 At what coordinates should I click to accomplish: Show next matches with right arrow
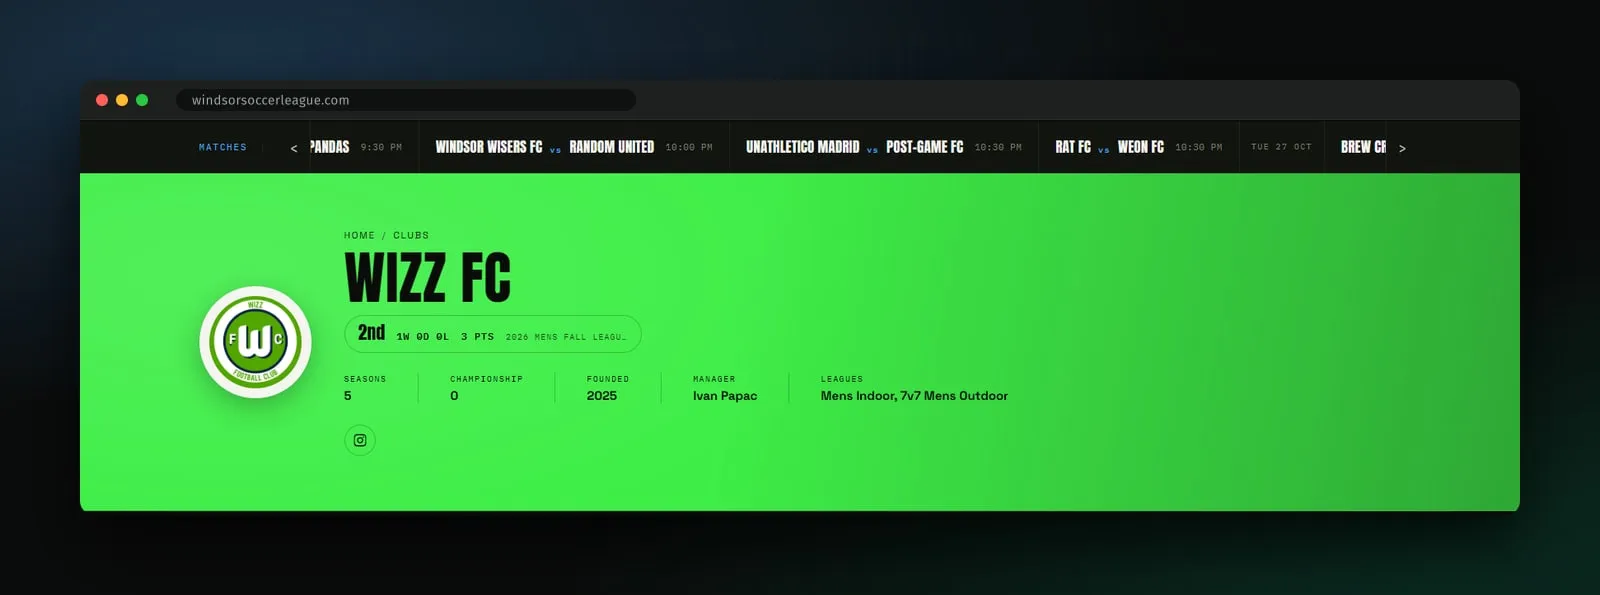(1402, 148)
